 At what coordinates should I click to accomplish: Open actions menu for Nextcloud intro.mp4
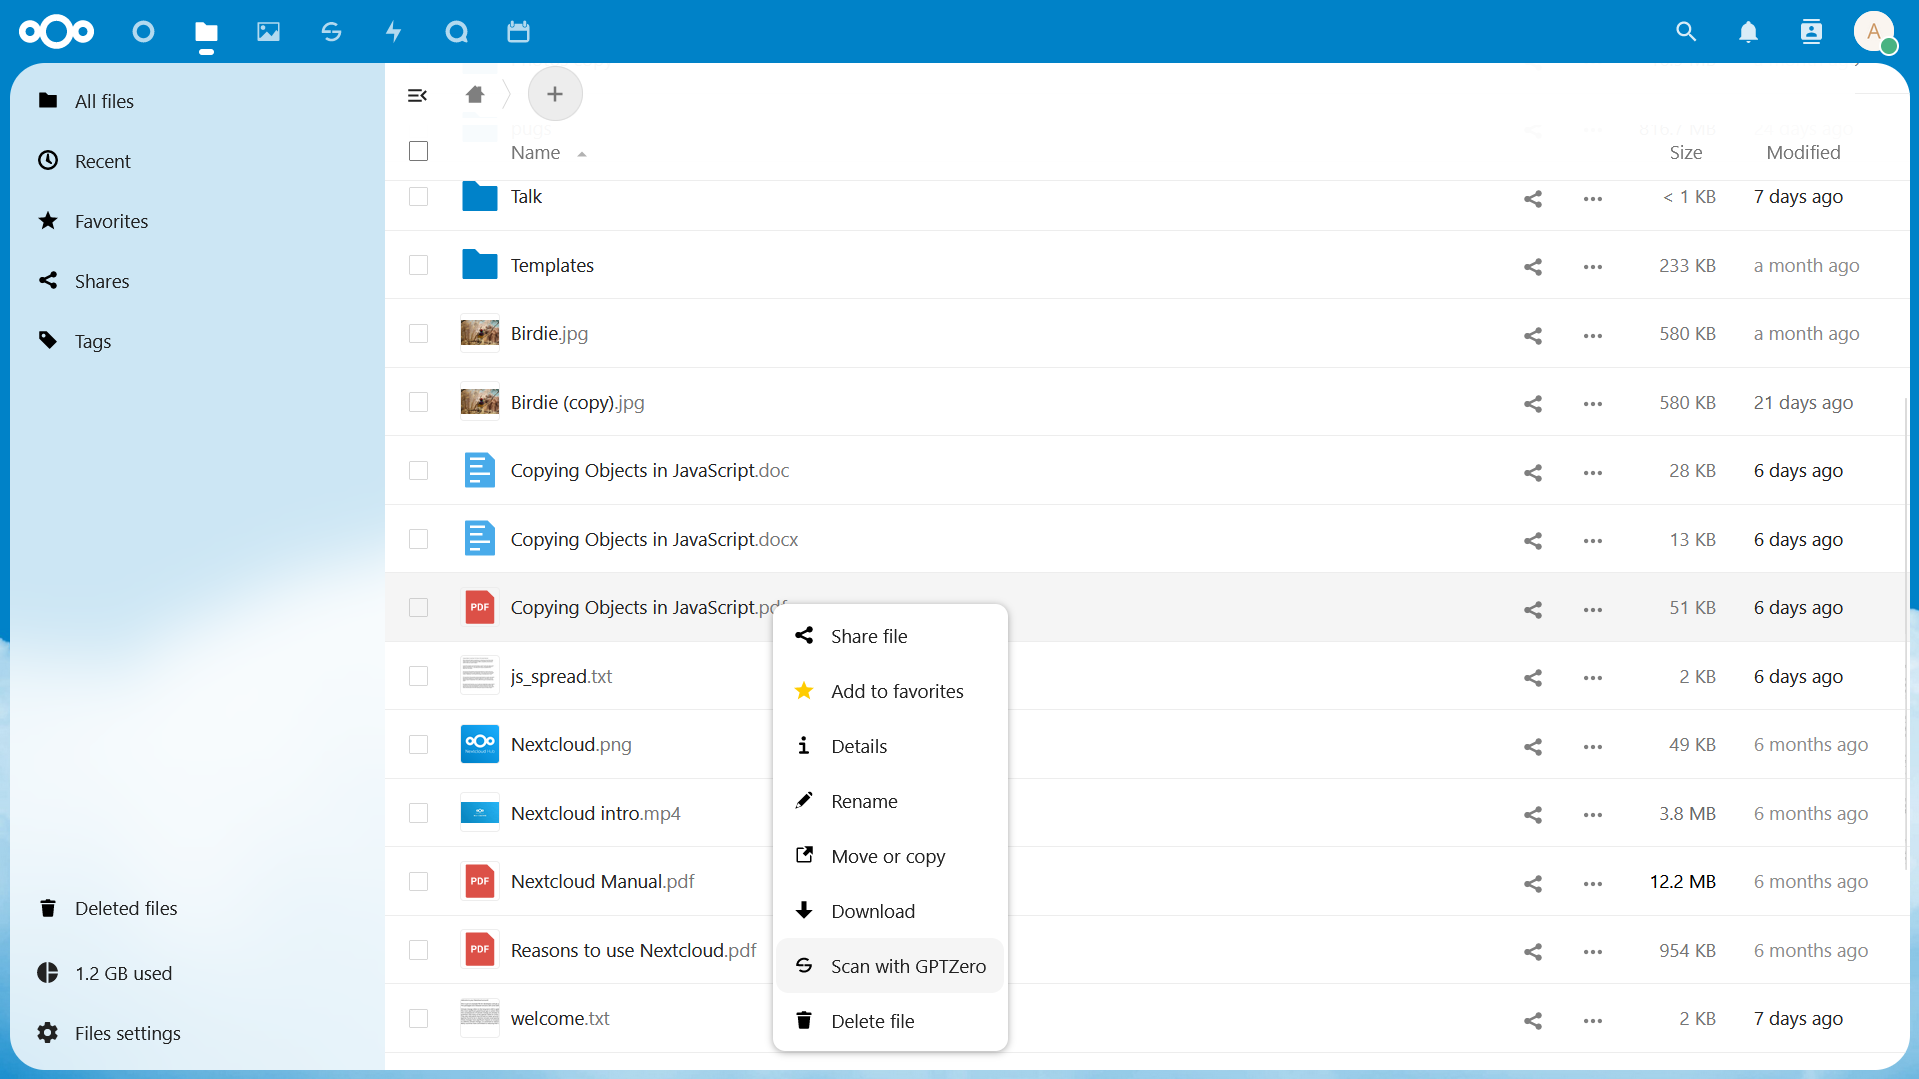pyautogui.click(x=1593, y=814)
